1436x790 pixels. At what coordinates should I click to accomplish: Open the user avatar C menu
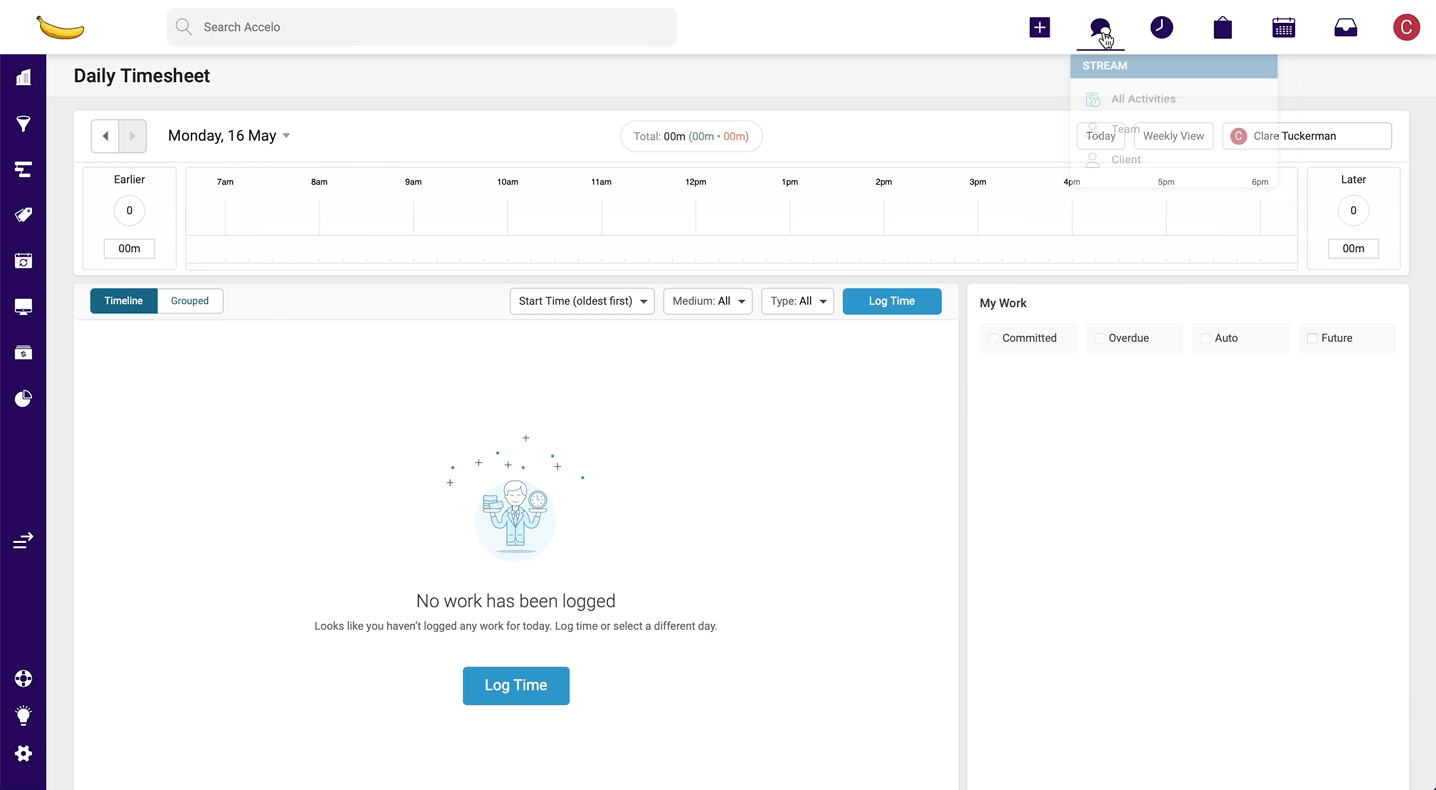1407,27
